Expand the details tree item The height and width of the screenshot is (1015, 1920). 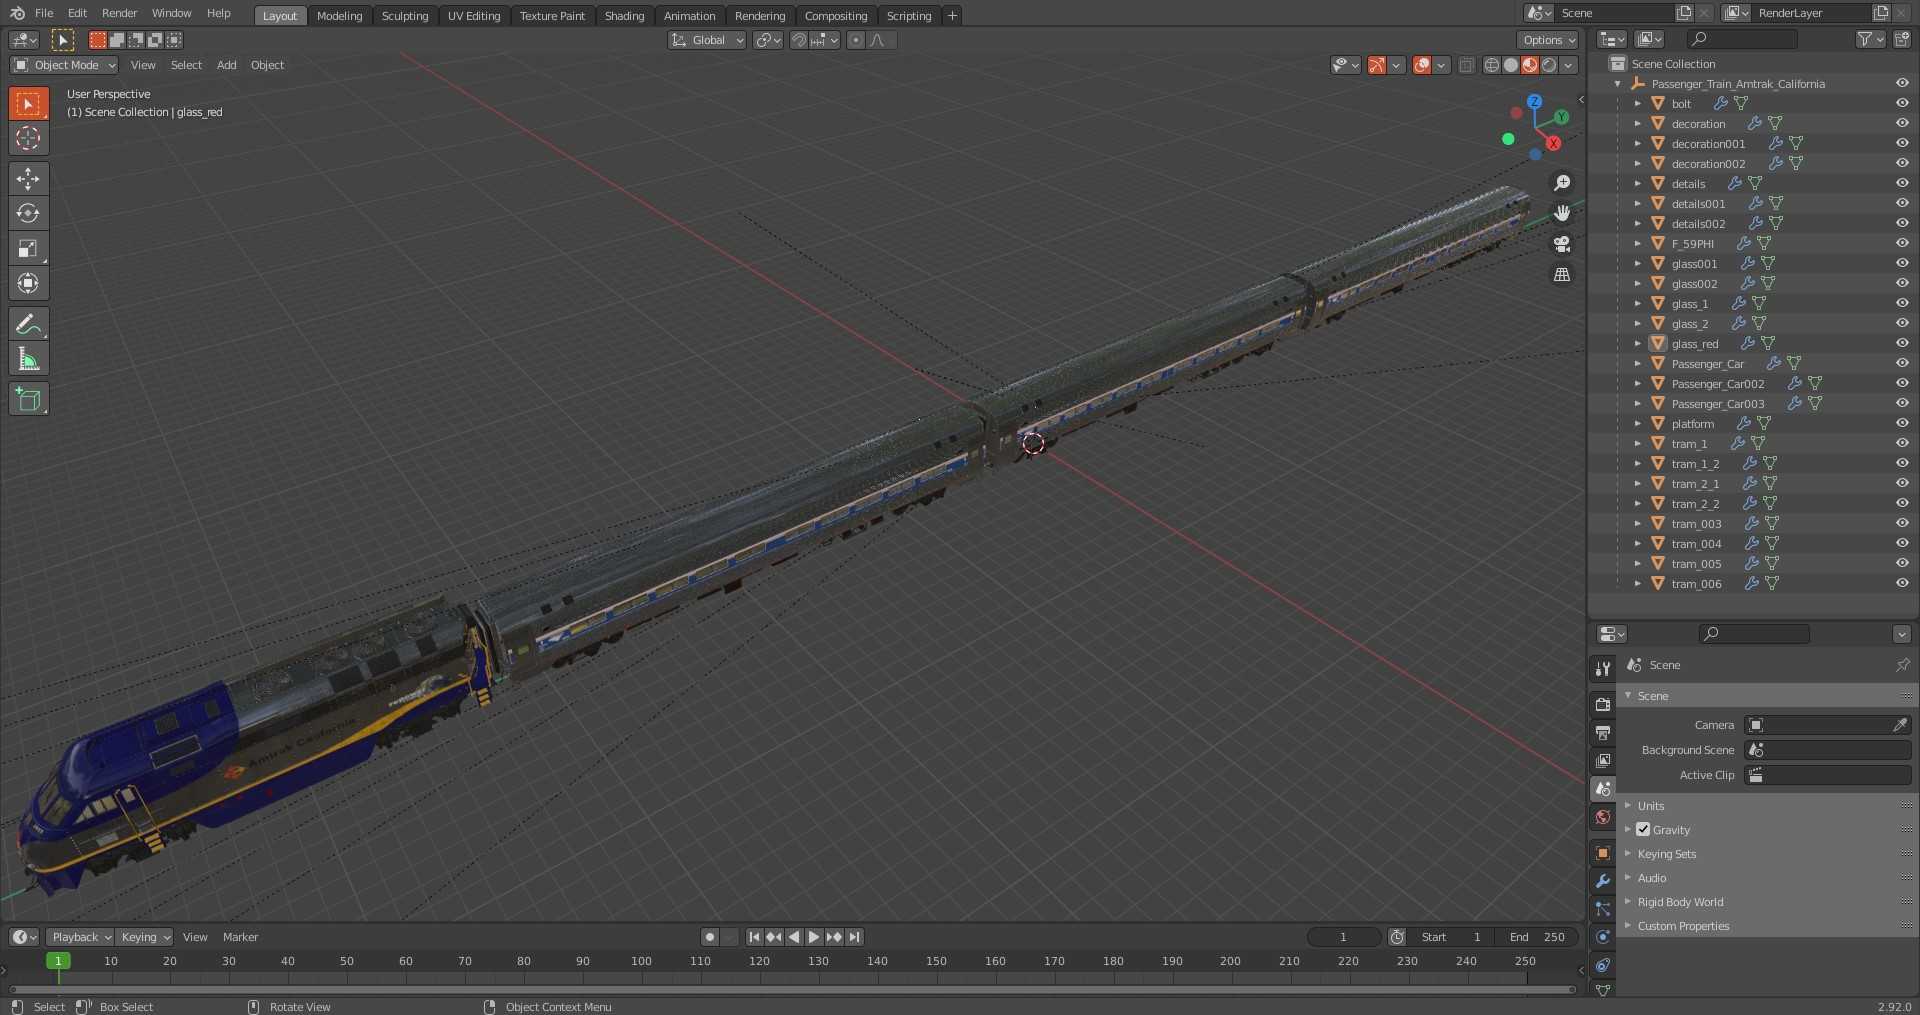coord(1637,183)
